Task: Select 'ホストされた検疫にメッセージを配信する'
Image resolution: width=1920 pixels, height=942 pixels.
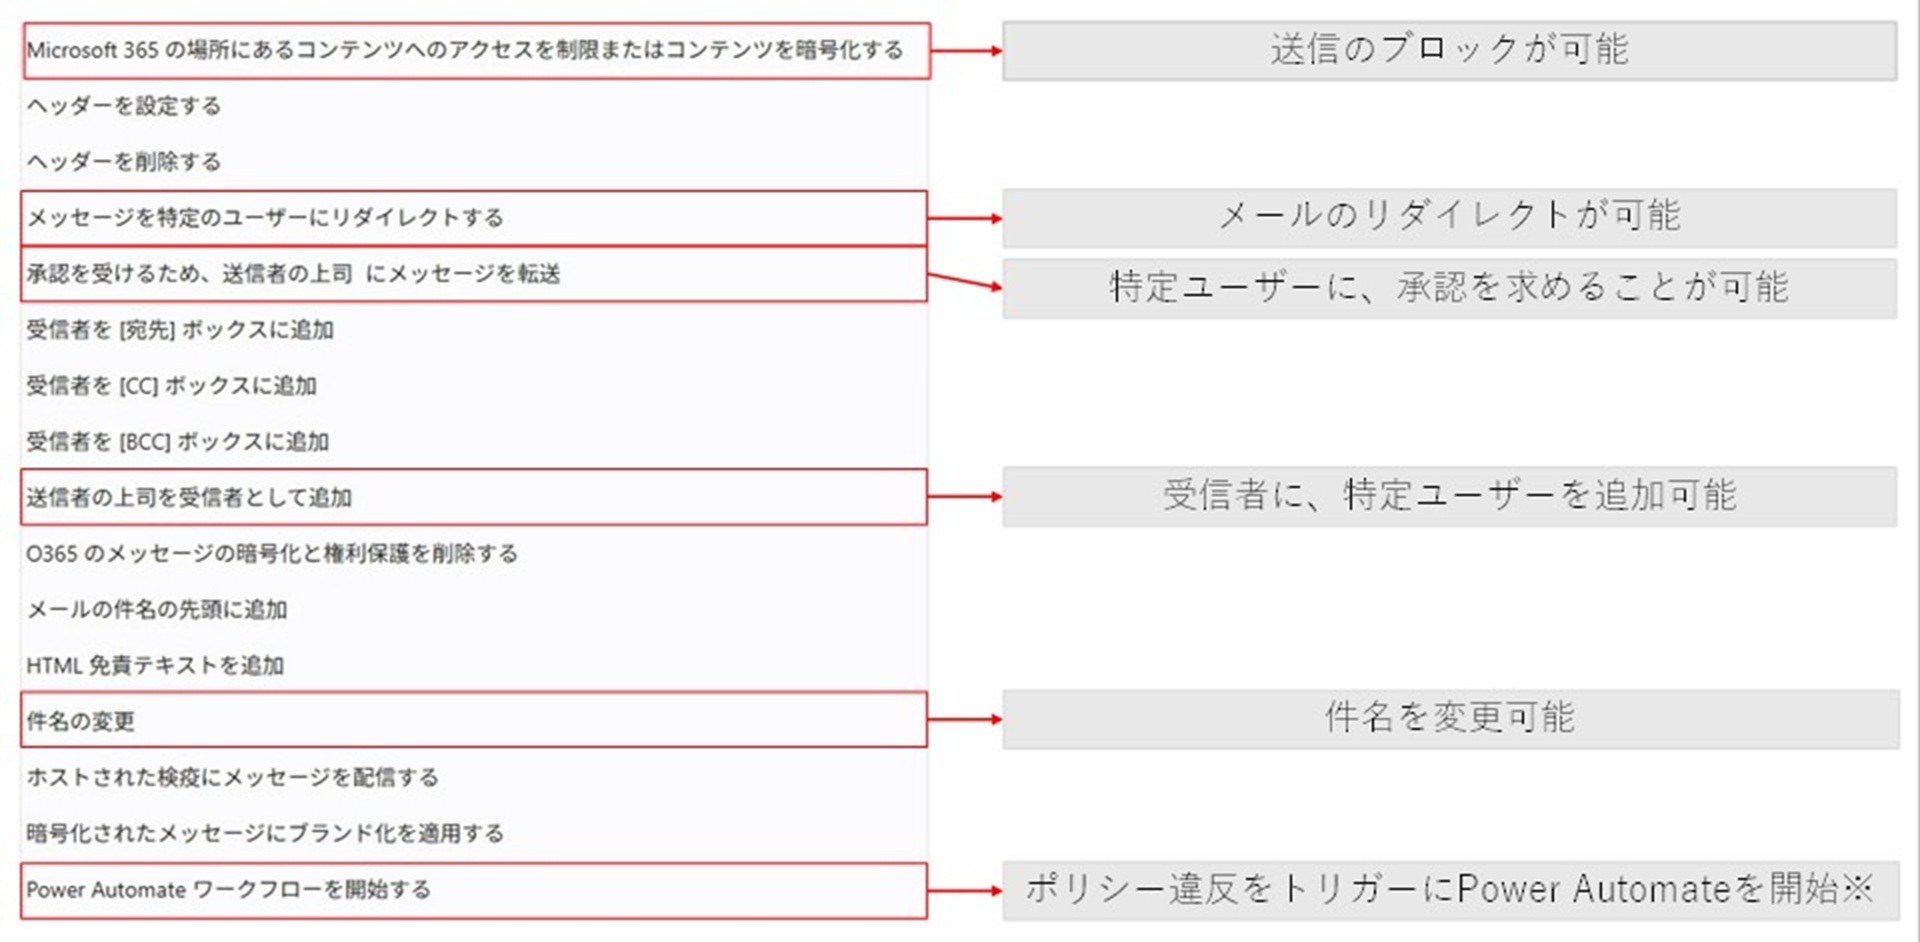Action: click(x=232, y=778)
